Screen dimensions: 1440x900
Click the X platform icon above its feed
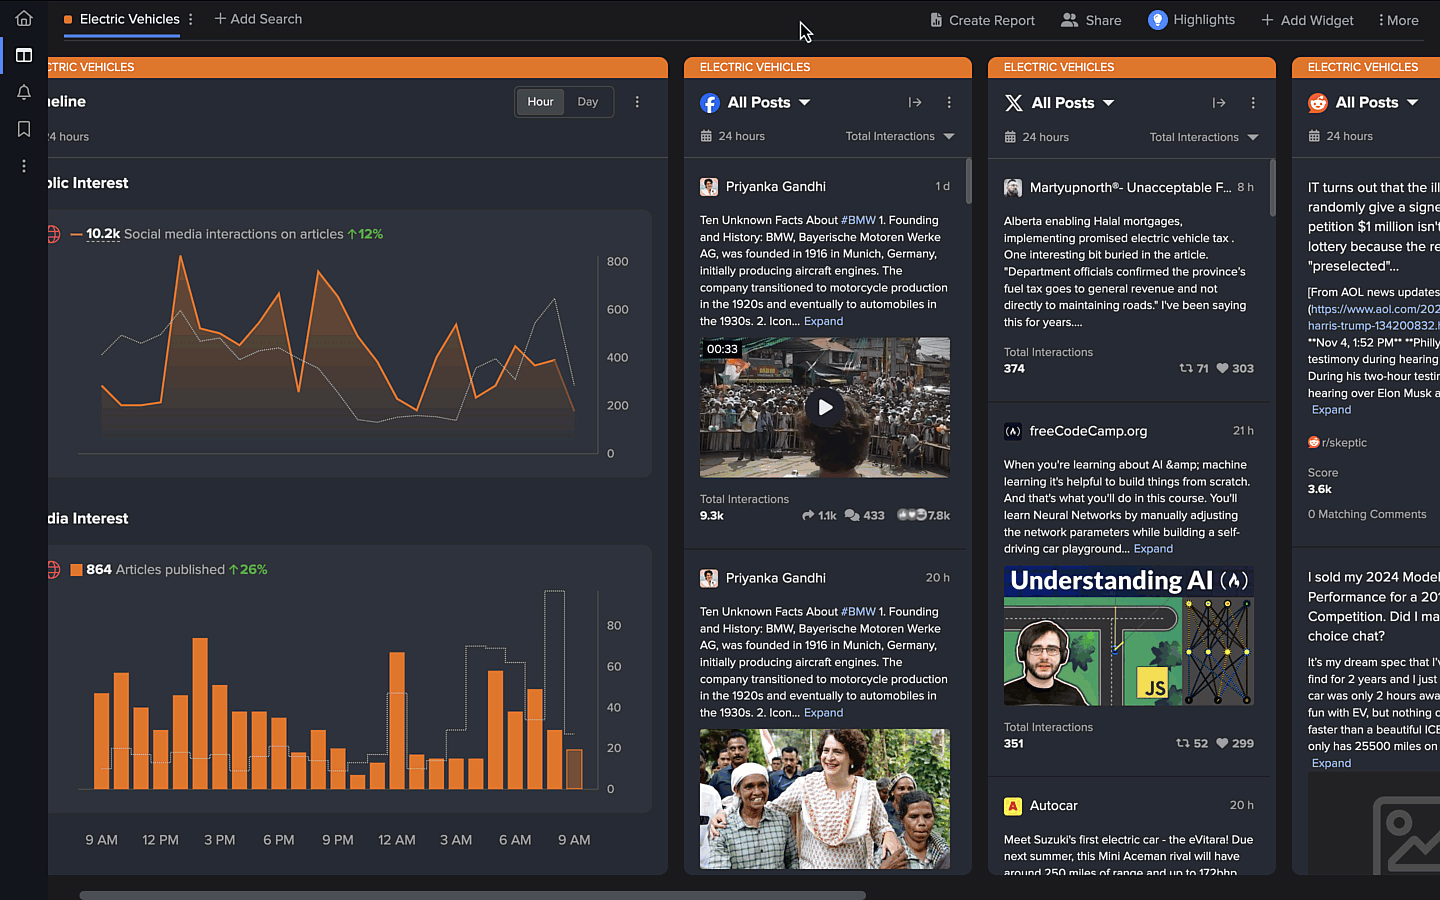pyautogui.click(x=1013, y=102)
